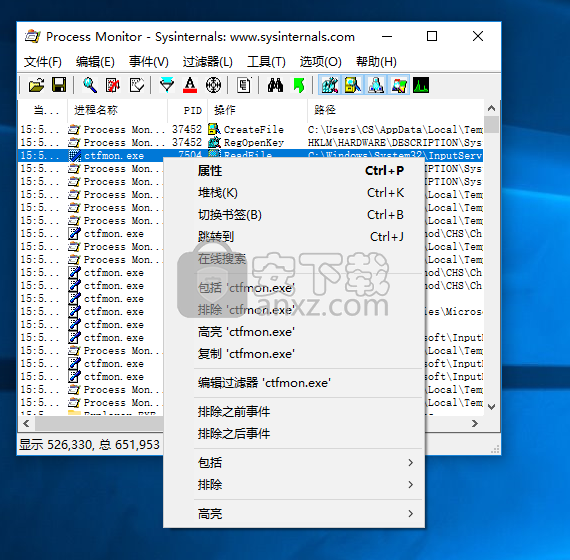The width and height of the screenshot is (570, 560).
Task: Toggle Show Registry Activity toolbar button
Action: (x=330, y=85)
